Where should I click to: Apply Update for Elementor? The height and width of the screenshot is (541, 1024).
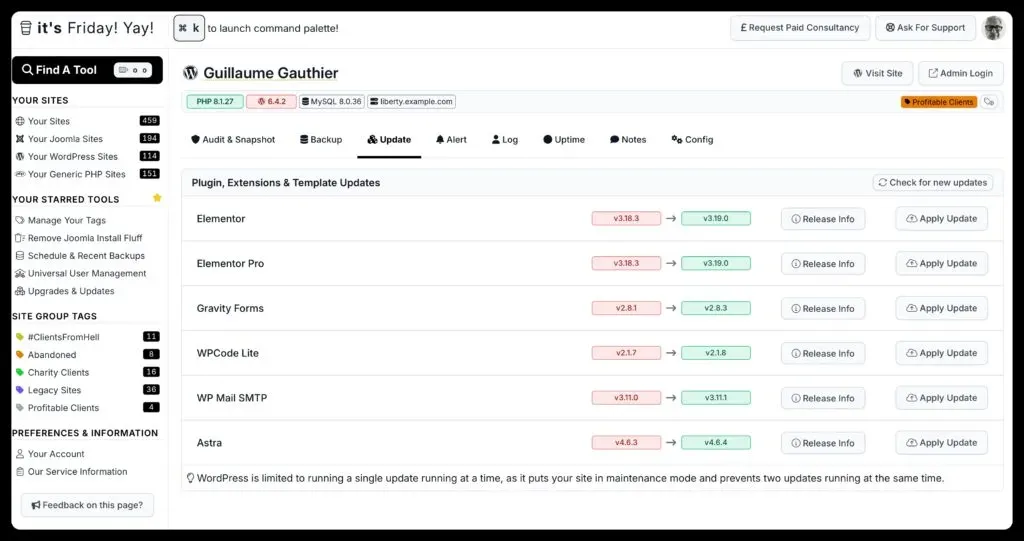click(x=941, y=219)
